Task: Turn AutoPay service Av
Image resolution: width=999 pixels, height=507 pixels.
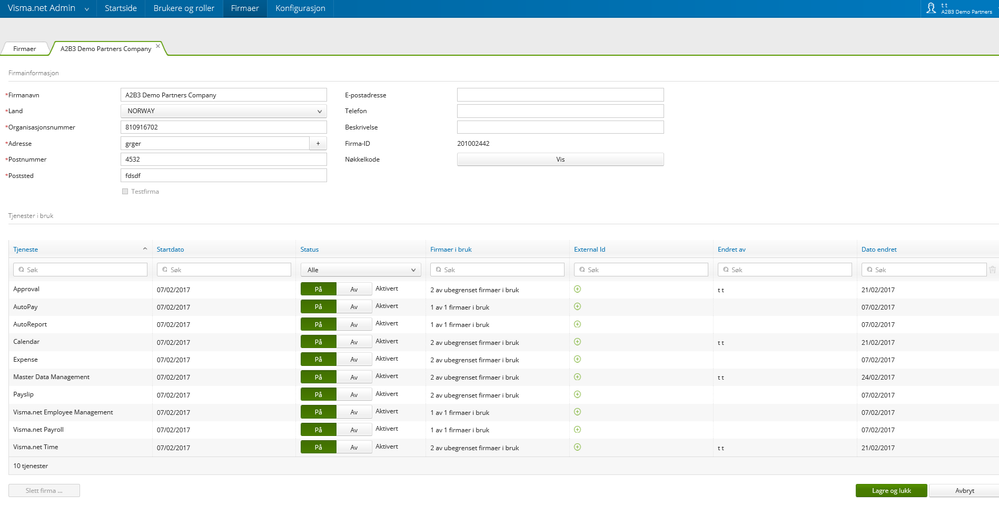Action: (354, 307)
